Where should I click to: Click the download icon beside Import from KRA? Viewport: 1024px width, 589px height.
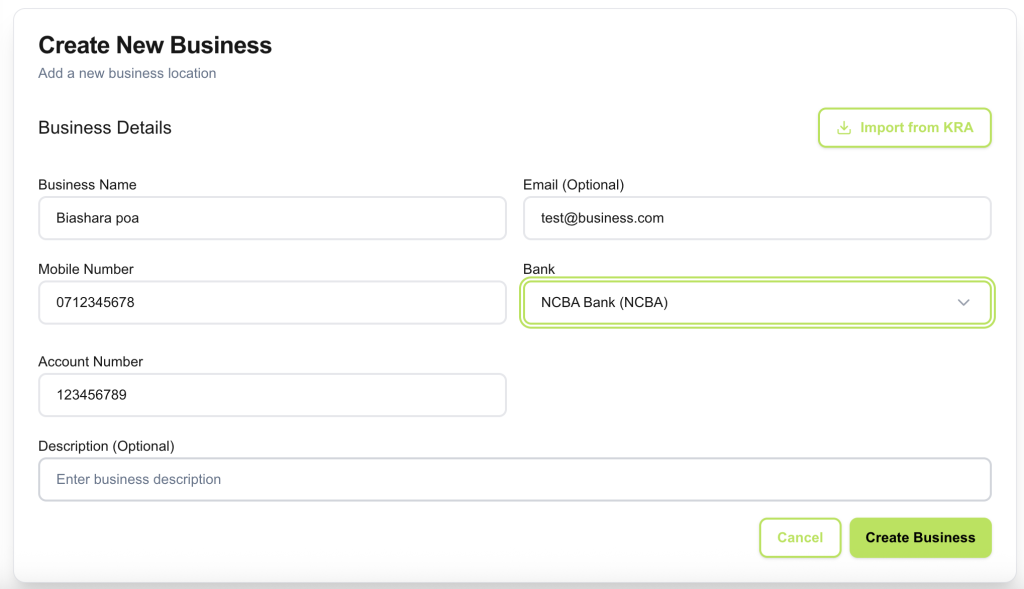pyautogui.click(x=844, y=127)
